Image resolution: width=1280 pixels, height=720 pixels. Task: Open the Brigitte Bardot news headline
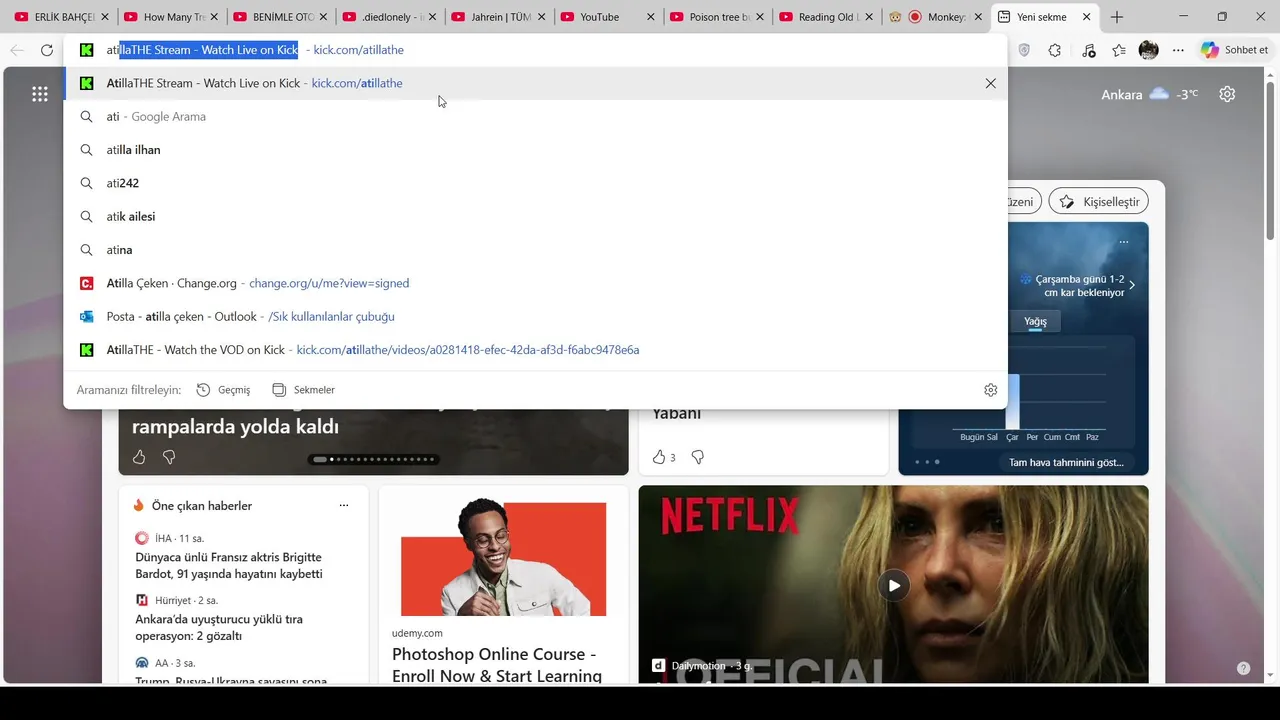(x=229, y=566)
